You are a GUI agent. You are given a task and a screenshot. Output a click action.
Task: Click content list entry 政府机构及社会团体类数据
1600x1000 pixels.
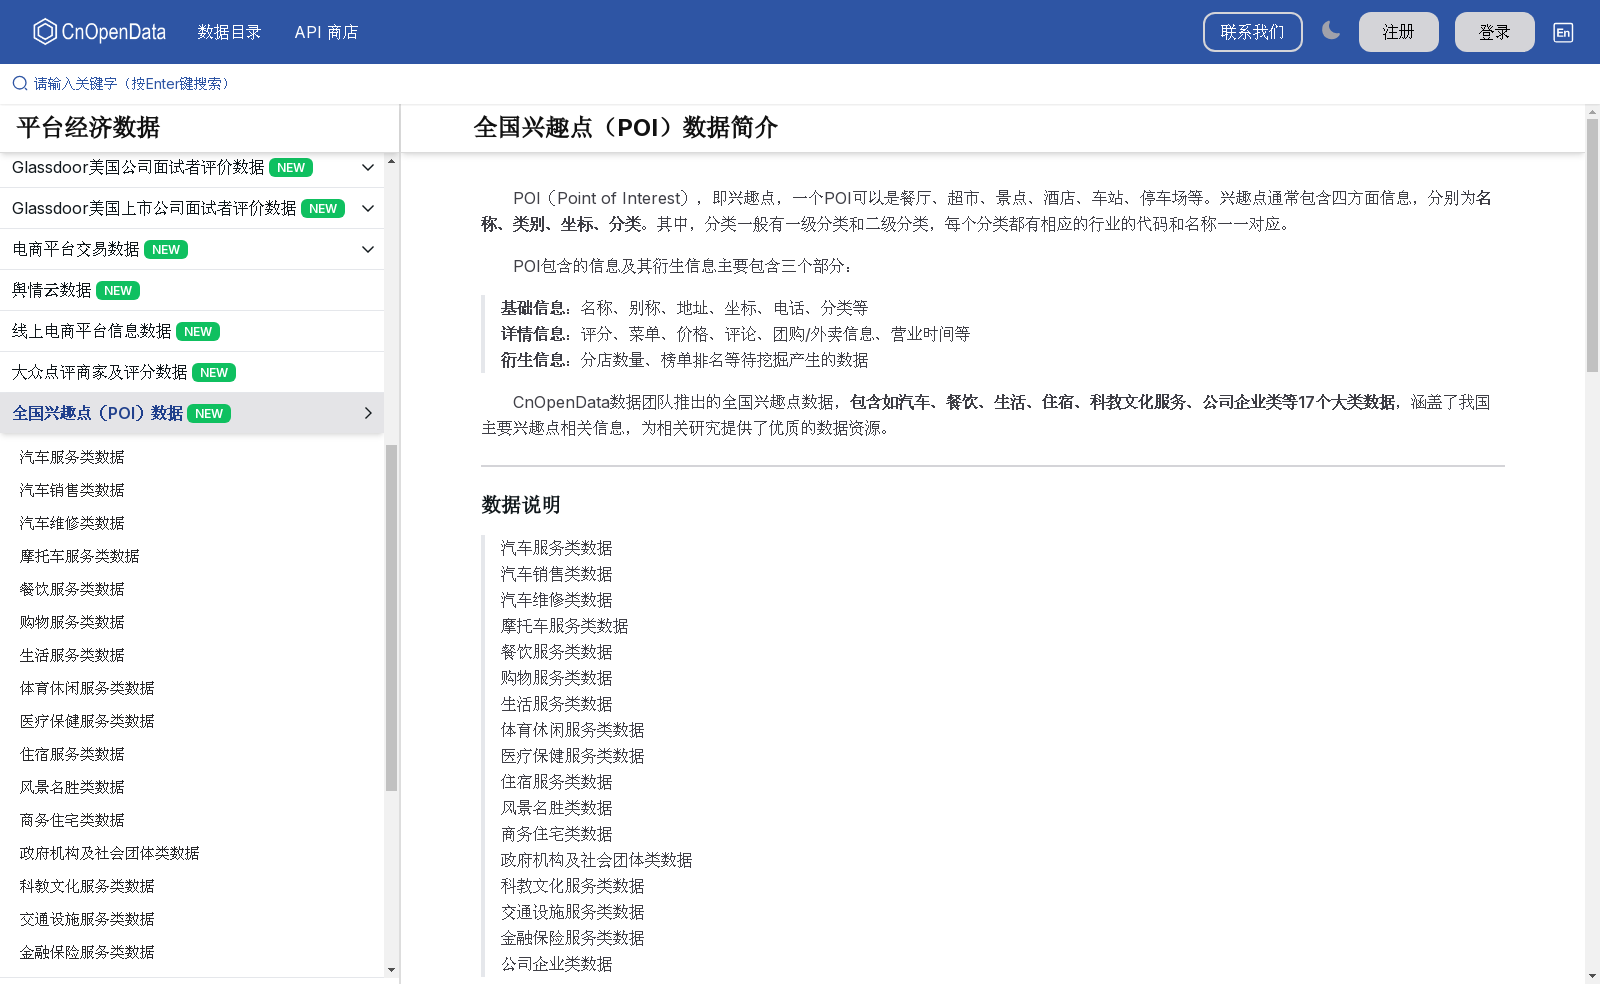pyautogui.click(x=597, y=860)
